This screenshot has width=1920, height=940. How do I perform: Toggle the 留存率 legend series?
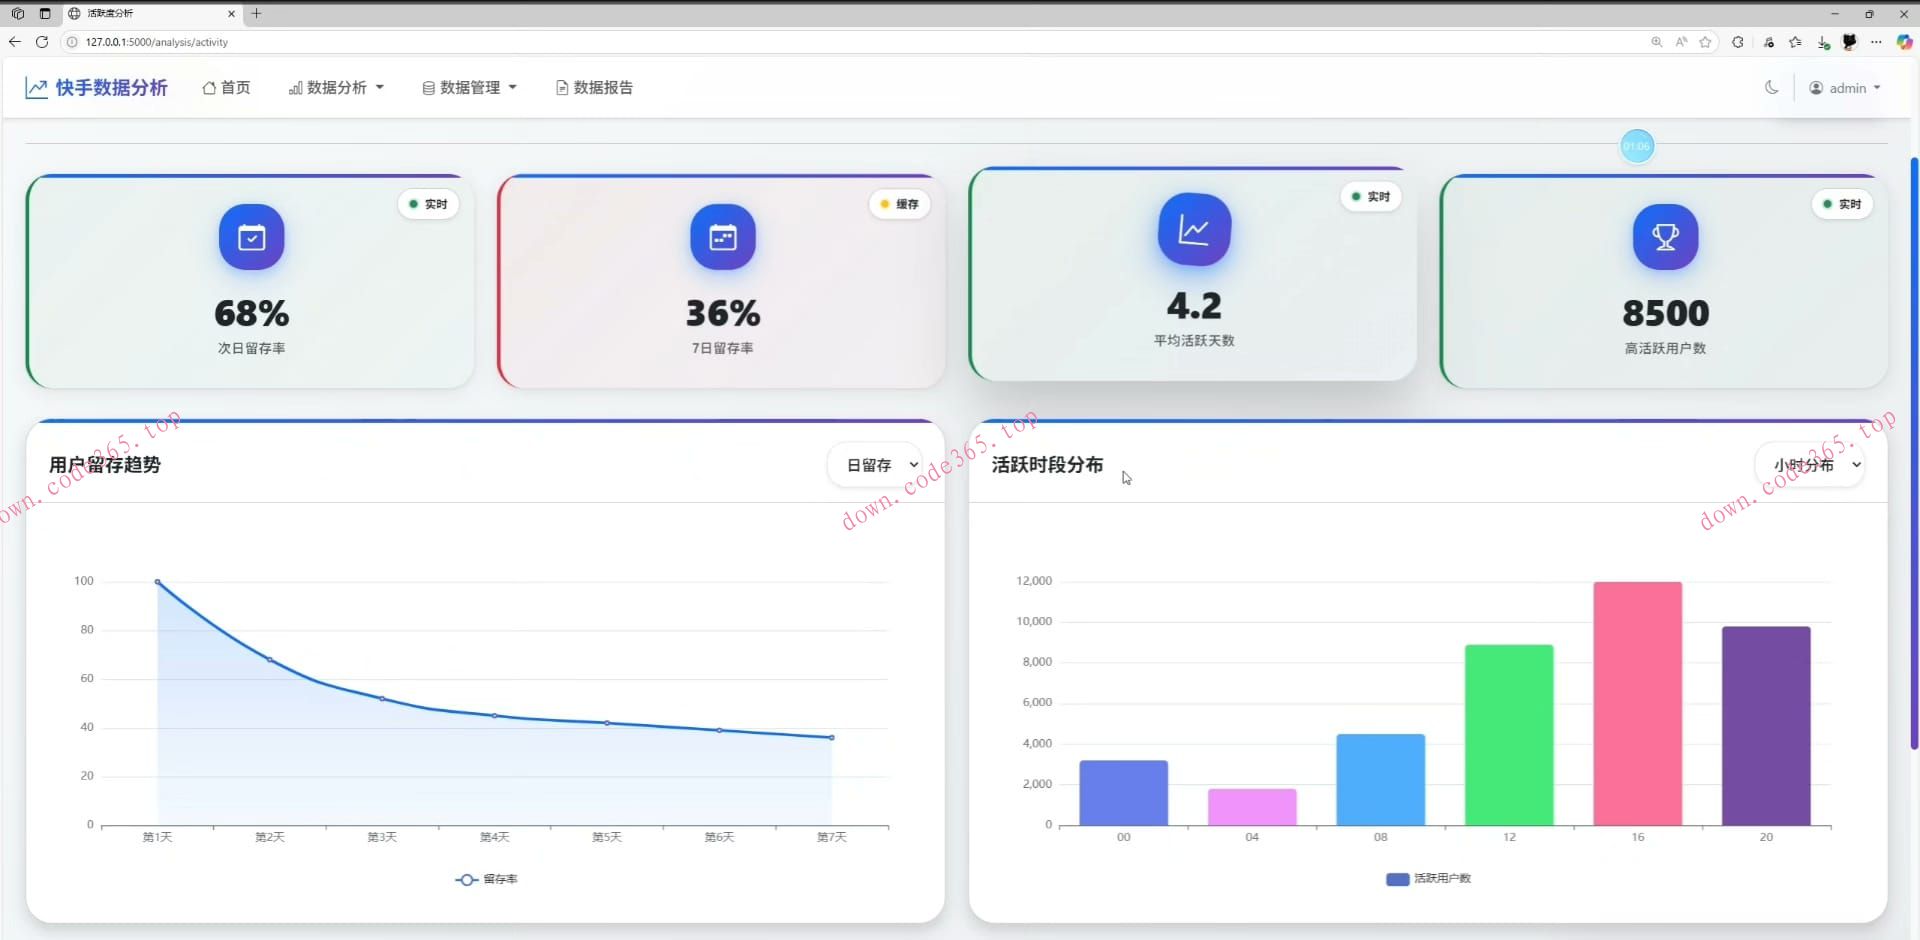487,879
